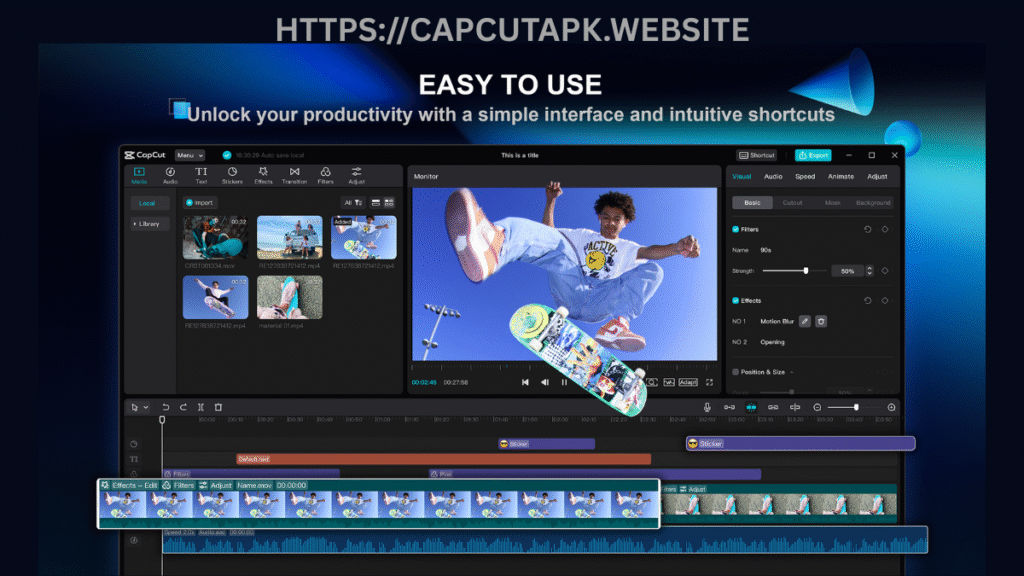Add keyframe for Filters section
This screenshot has width=1024, height=576.
click(x=885, y=229)
